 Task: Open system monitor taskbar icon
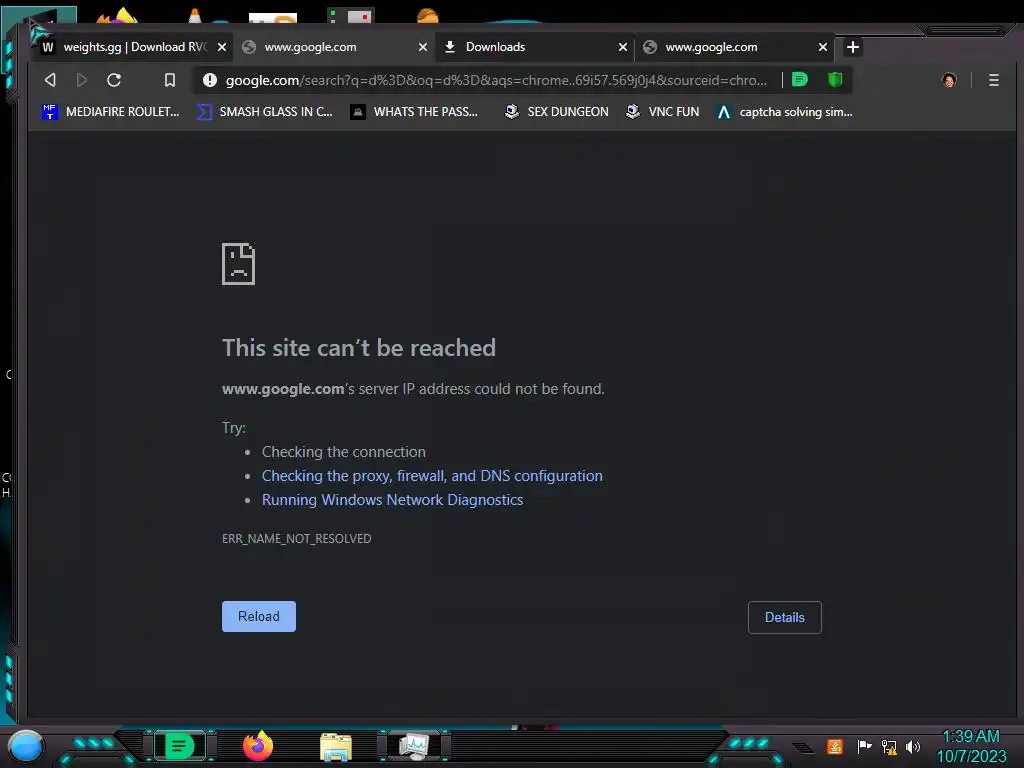(414, 746)
